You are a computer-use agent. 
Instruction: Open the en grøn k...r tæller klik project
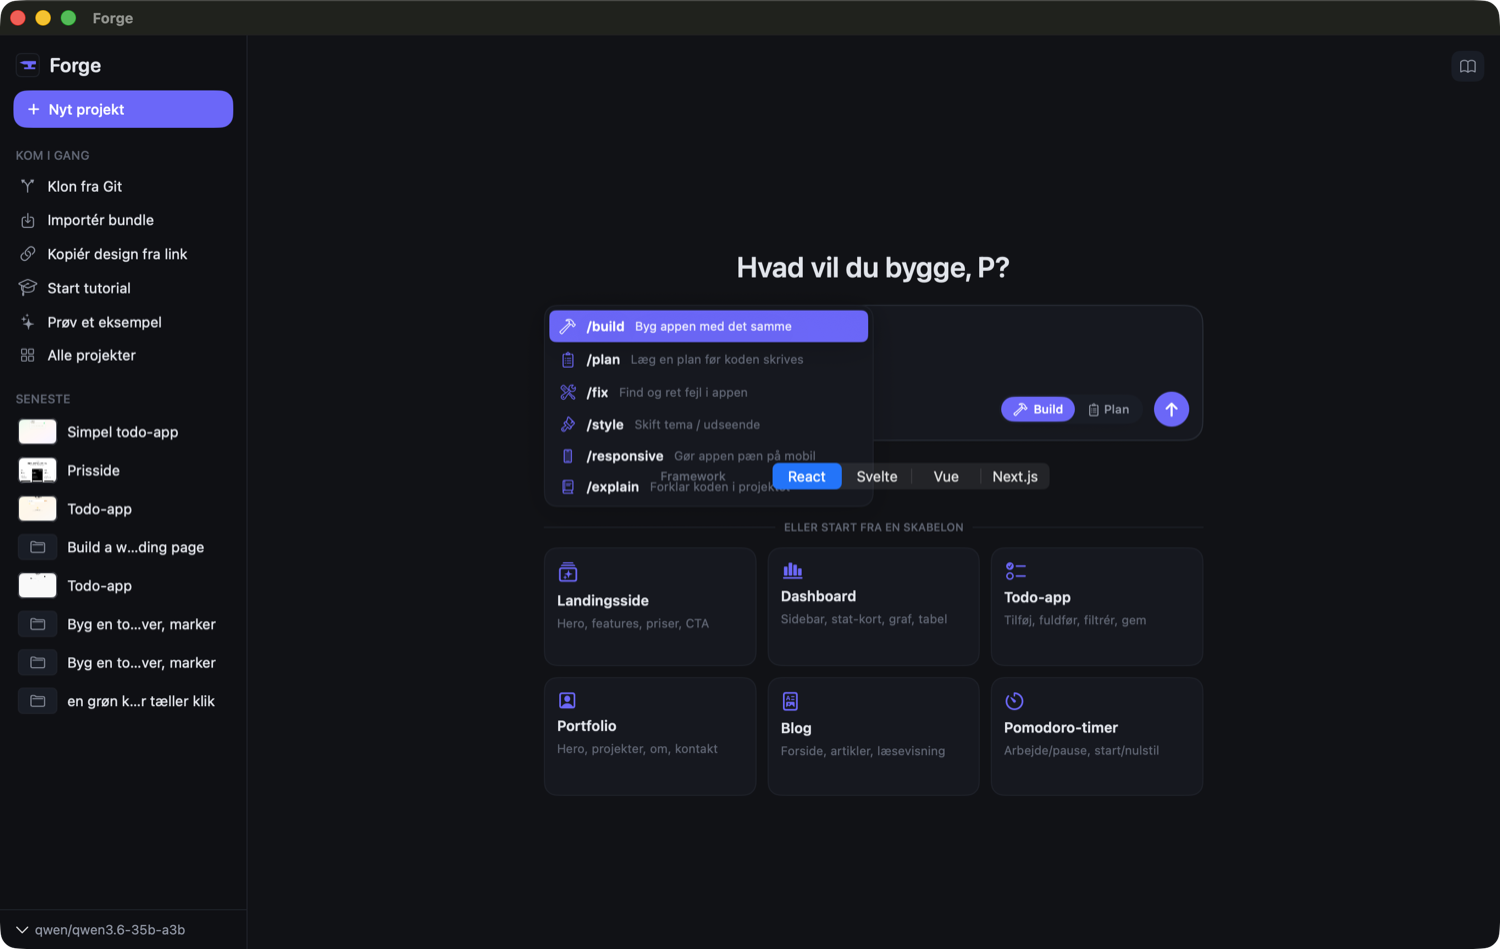point(123,701)
